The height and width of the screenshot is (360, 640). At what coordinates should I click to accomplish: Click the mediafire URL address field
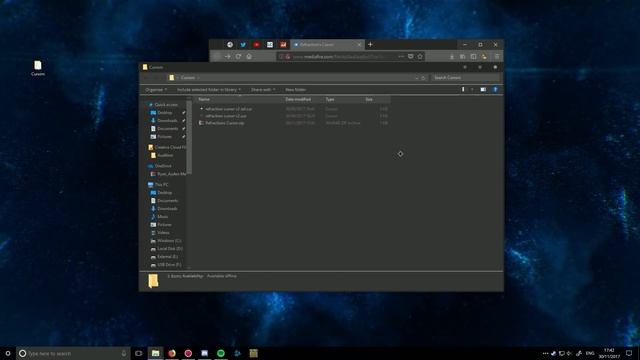339,56
